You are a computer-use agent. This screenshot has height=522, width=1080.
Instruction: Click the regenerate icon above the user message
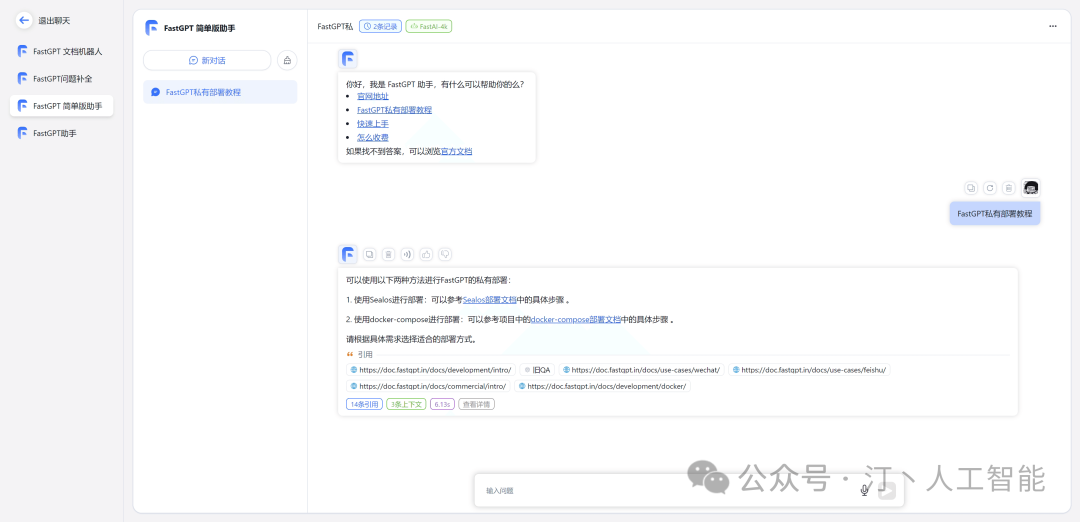point(990,188)
